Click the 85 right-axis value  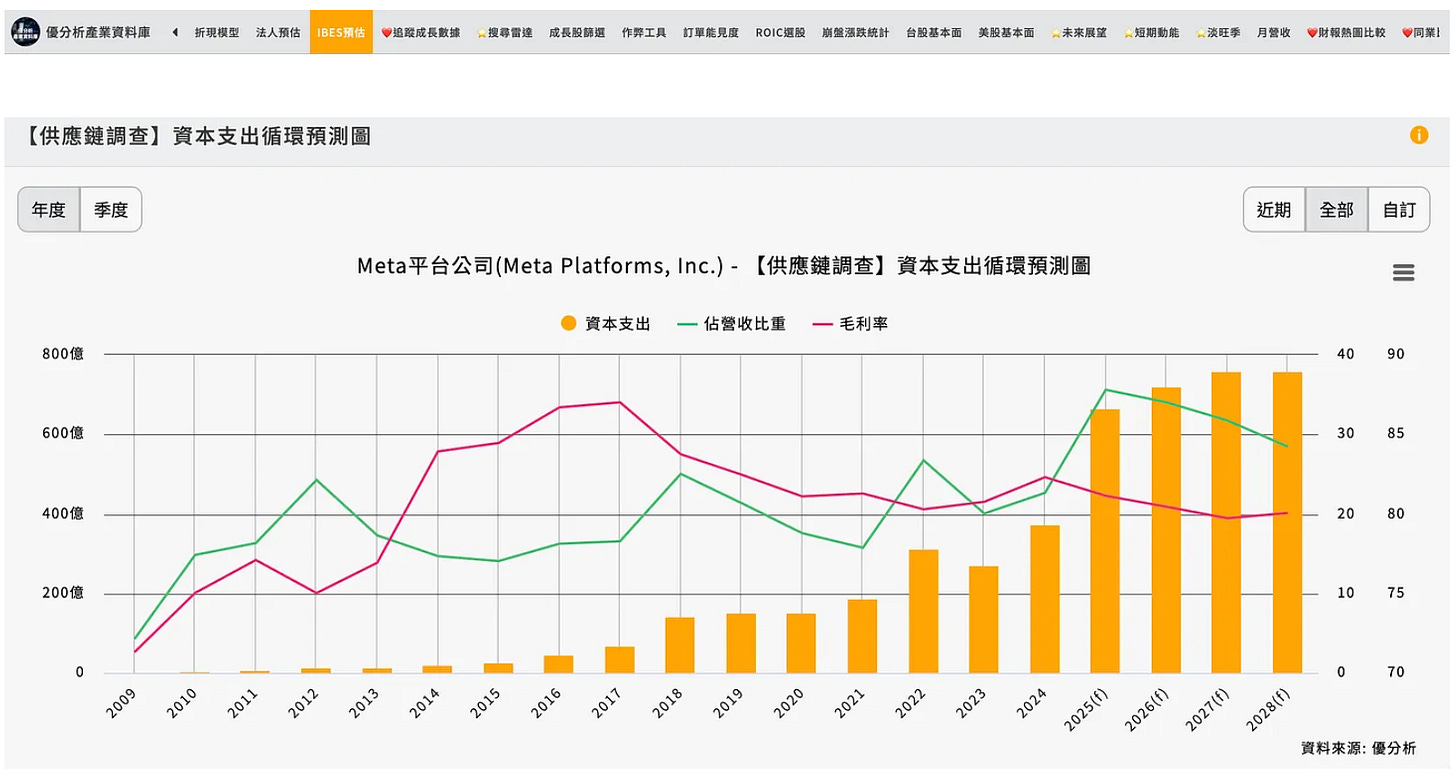point(1396,434)
